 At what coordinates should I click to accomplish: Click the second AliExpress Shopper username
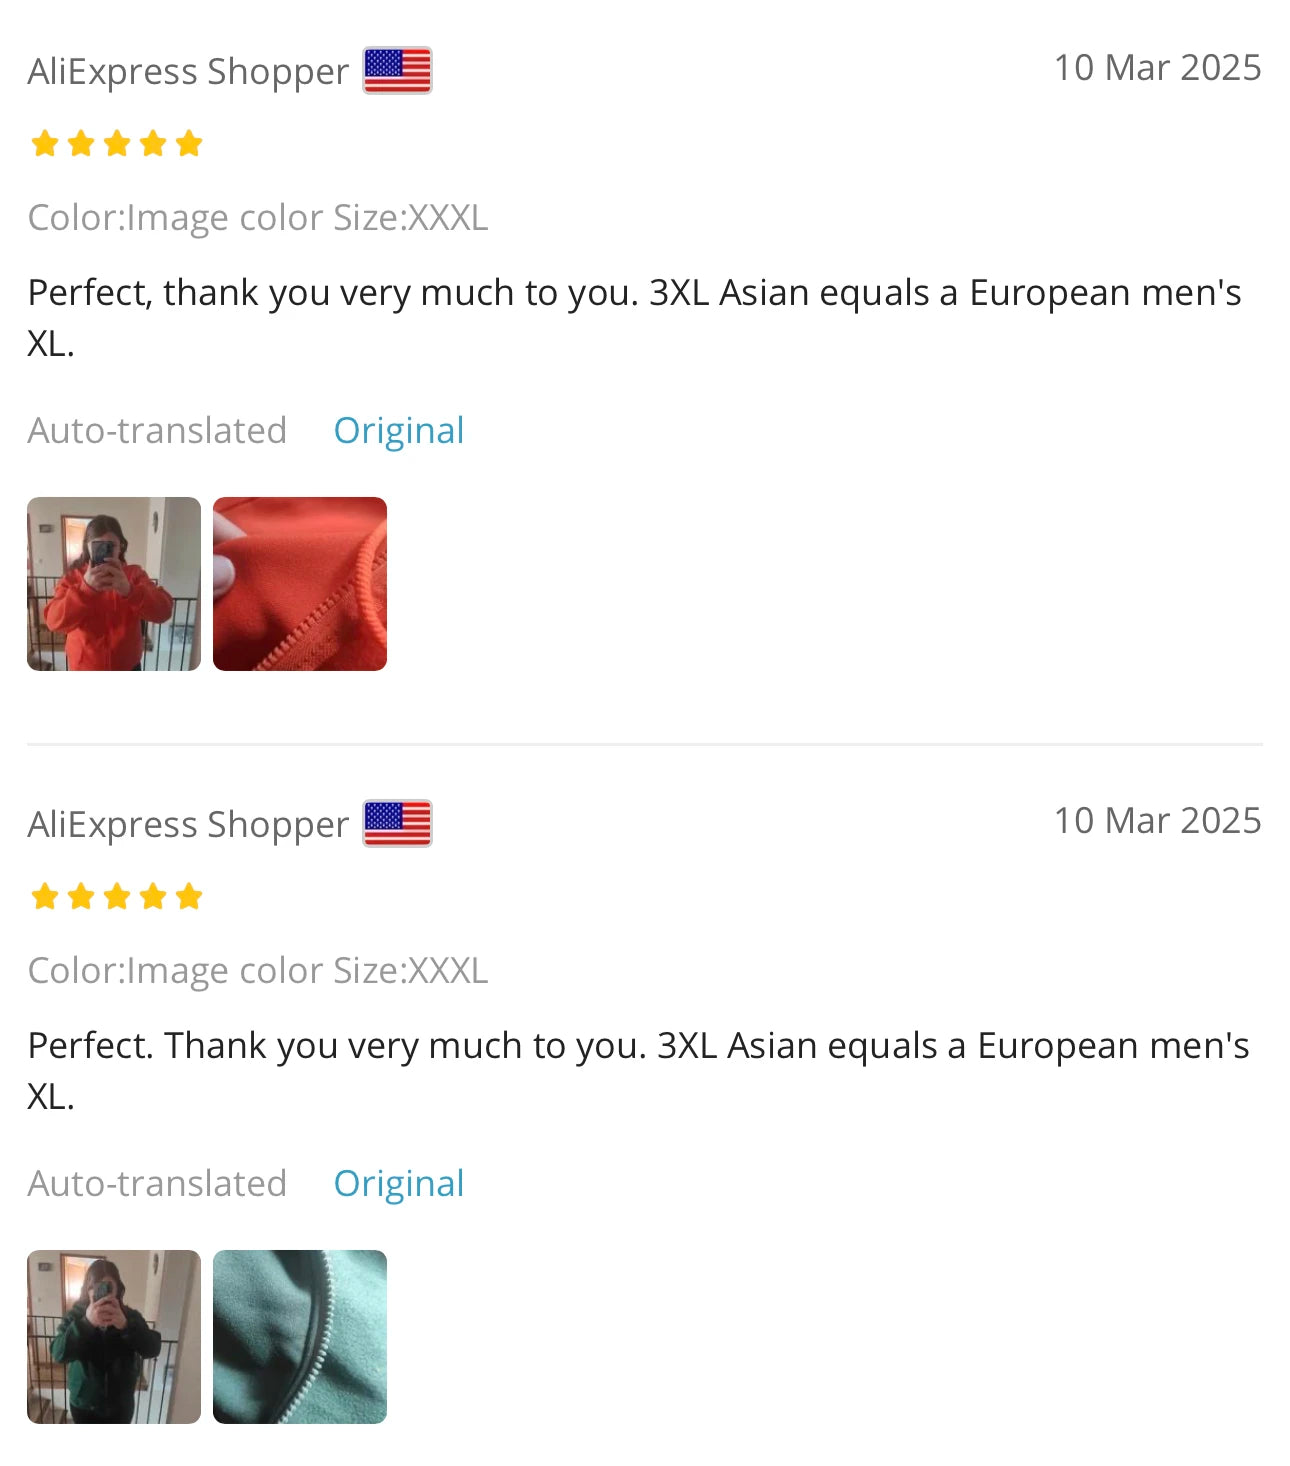[x=188, y=825]
